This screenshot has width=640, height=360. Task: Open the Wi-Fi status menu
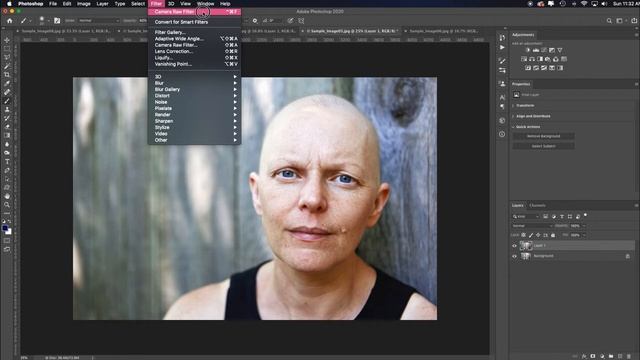point(584,4)
